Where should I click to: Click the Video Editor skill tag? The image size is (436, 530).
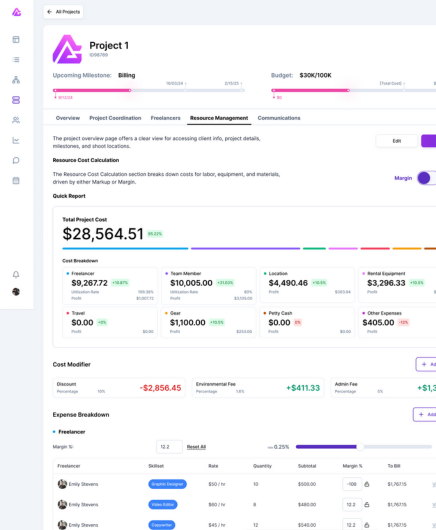(x=163, y=505)
